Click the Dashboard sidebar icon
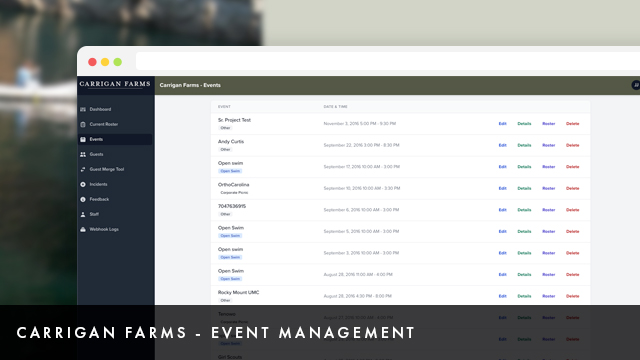The width and height of the screenshot is (640, 360). click(83, 109)
